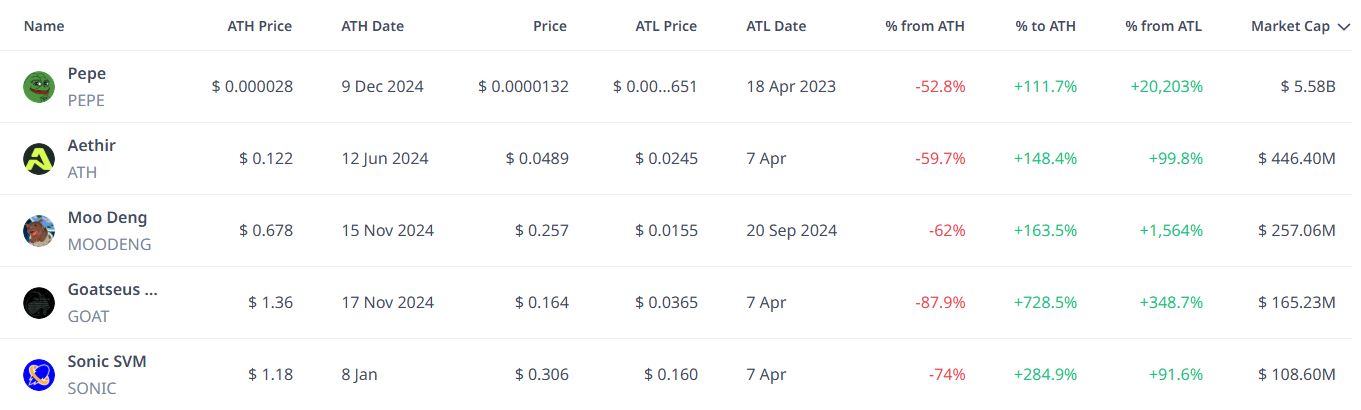This screenshot has height=410, width=1361.
Task: Sort by the Name column header
Action: click(43, 26)
